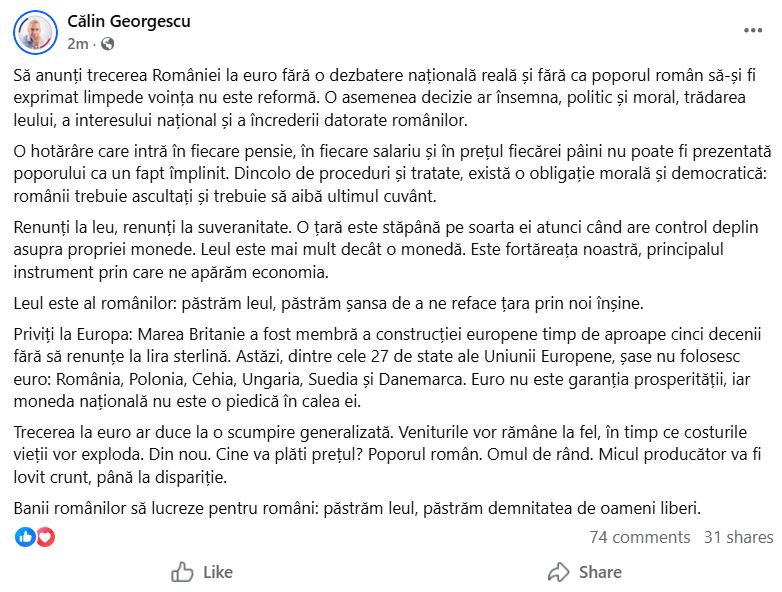782x592 pixels.
Task: Click the paragraph starting 'Trecerea la euro ar duce'
Action: [388, 454]
